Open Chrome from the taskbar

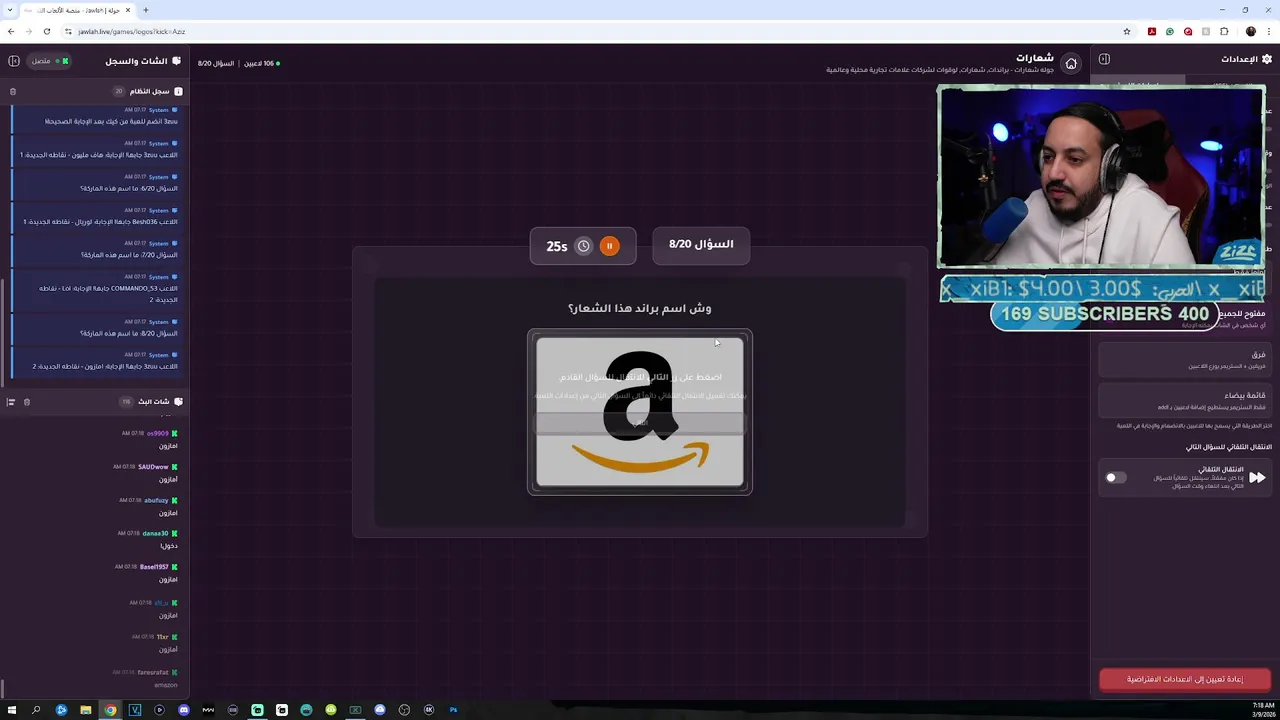click(110, 710)
